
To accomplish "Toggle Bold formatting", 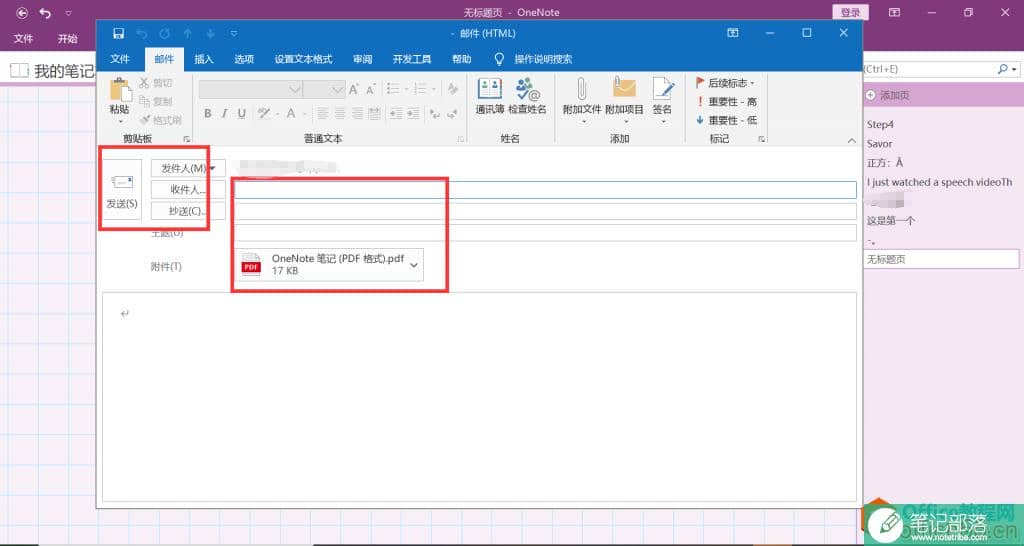I will pyautogui.click(x=208, y=114).
